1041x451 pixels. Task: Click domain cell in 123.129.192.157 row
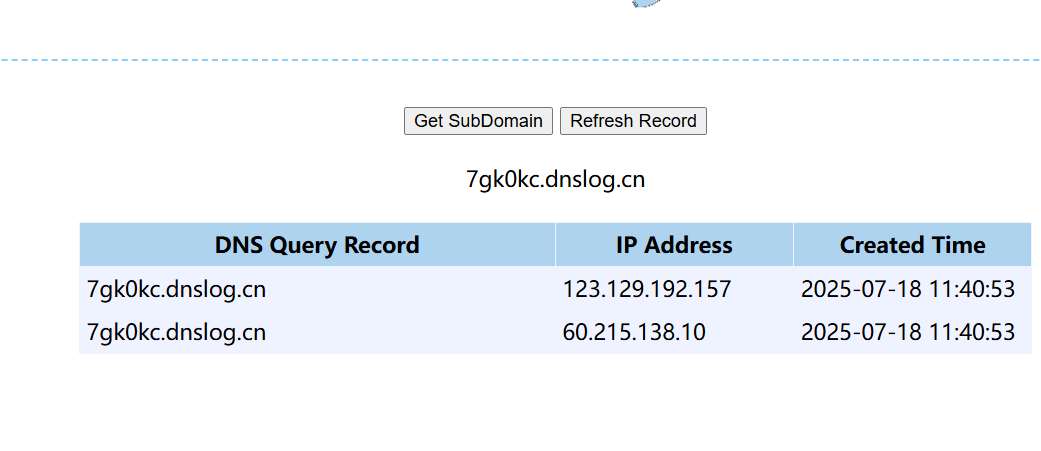pyautogui.click(x=317, y=289)
